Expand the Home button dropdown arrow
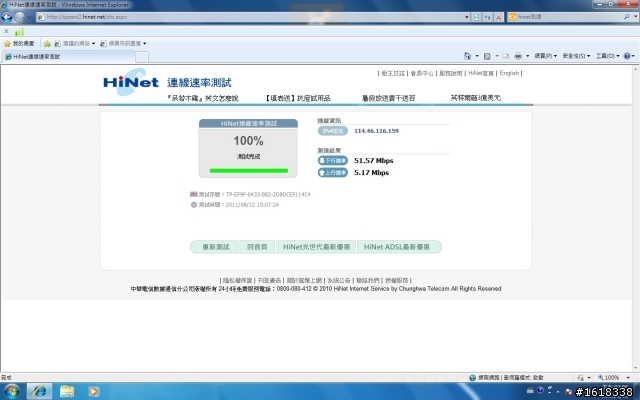The image size is (640, 400). (x=477, y=56)
